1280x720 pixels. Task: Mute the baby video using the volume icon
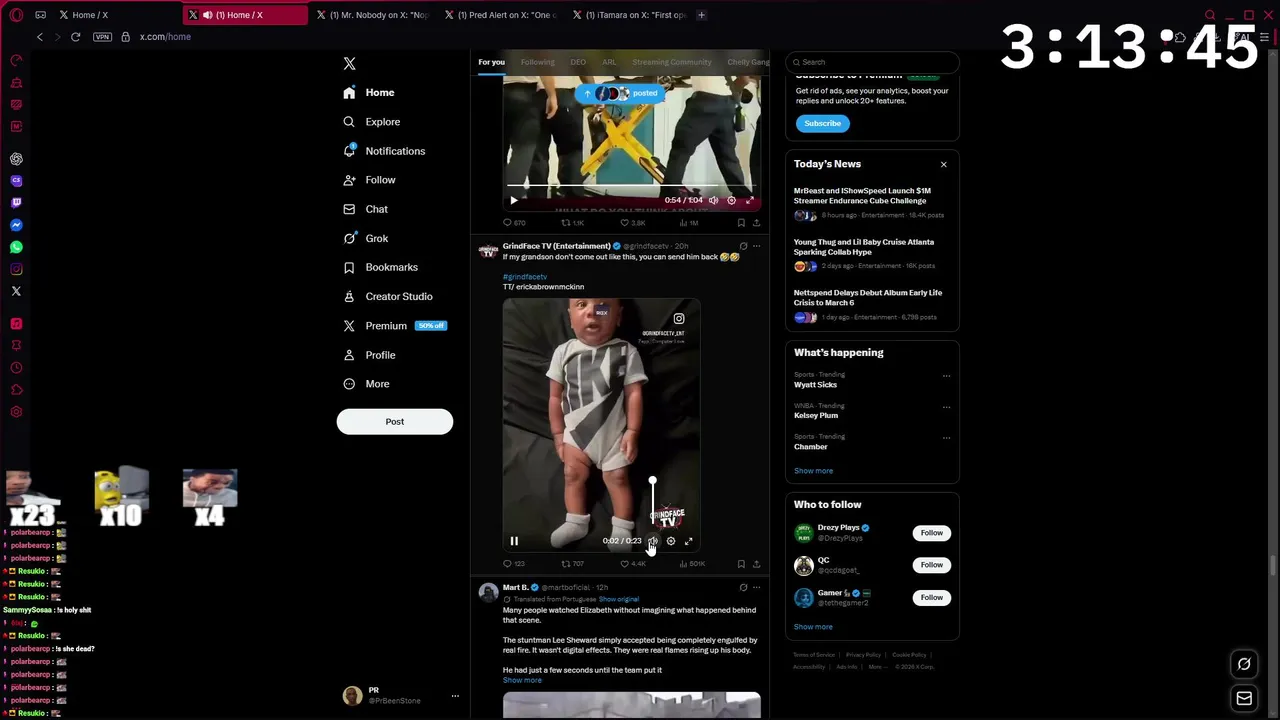[x=652, y=541]
